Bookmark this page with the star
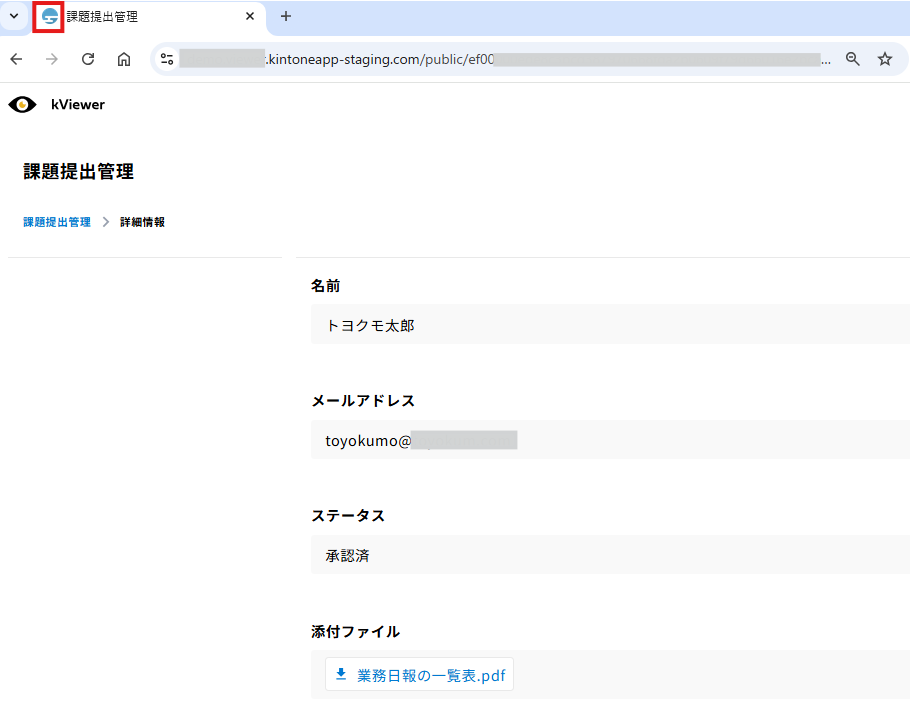The height and width of the screenshot is (705, 910). point(885,59)
